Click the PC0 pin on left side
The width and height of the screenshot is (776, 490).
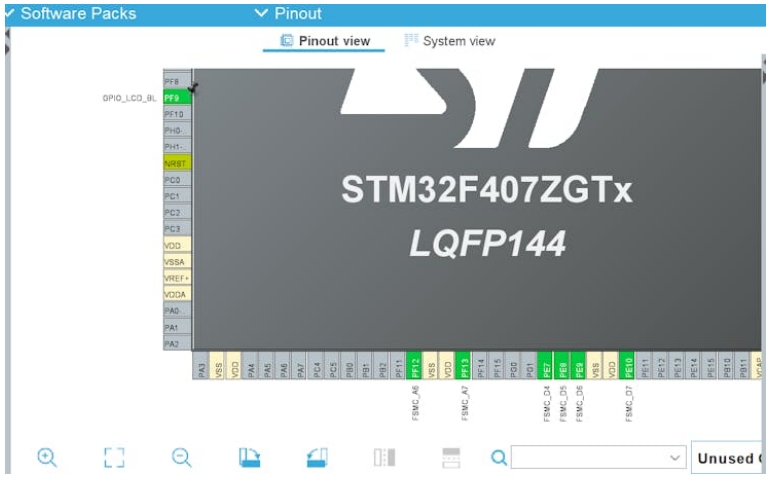pyautogui.click(x=177, y=180)
